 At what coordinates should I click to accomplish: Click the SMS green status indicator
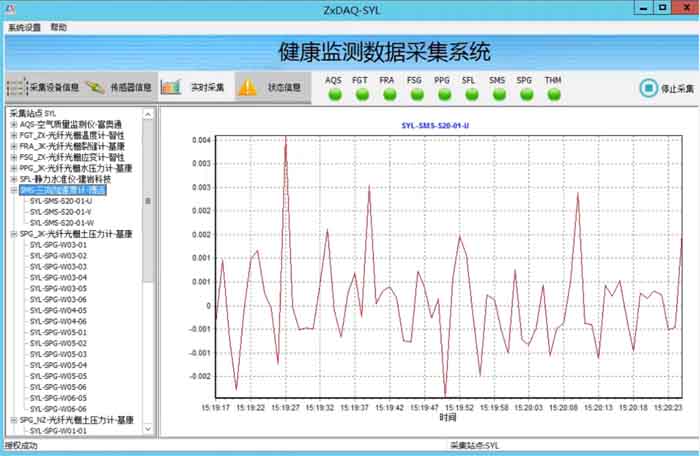(x=497, y=94)
